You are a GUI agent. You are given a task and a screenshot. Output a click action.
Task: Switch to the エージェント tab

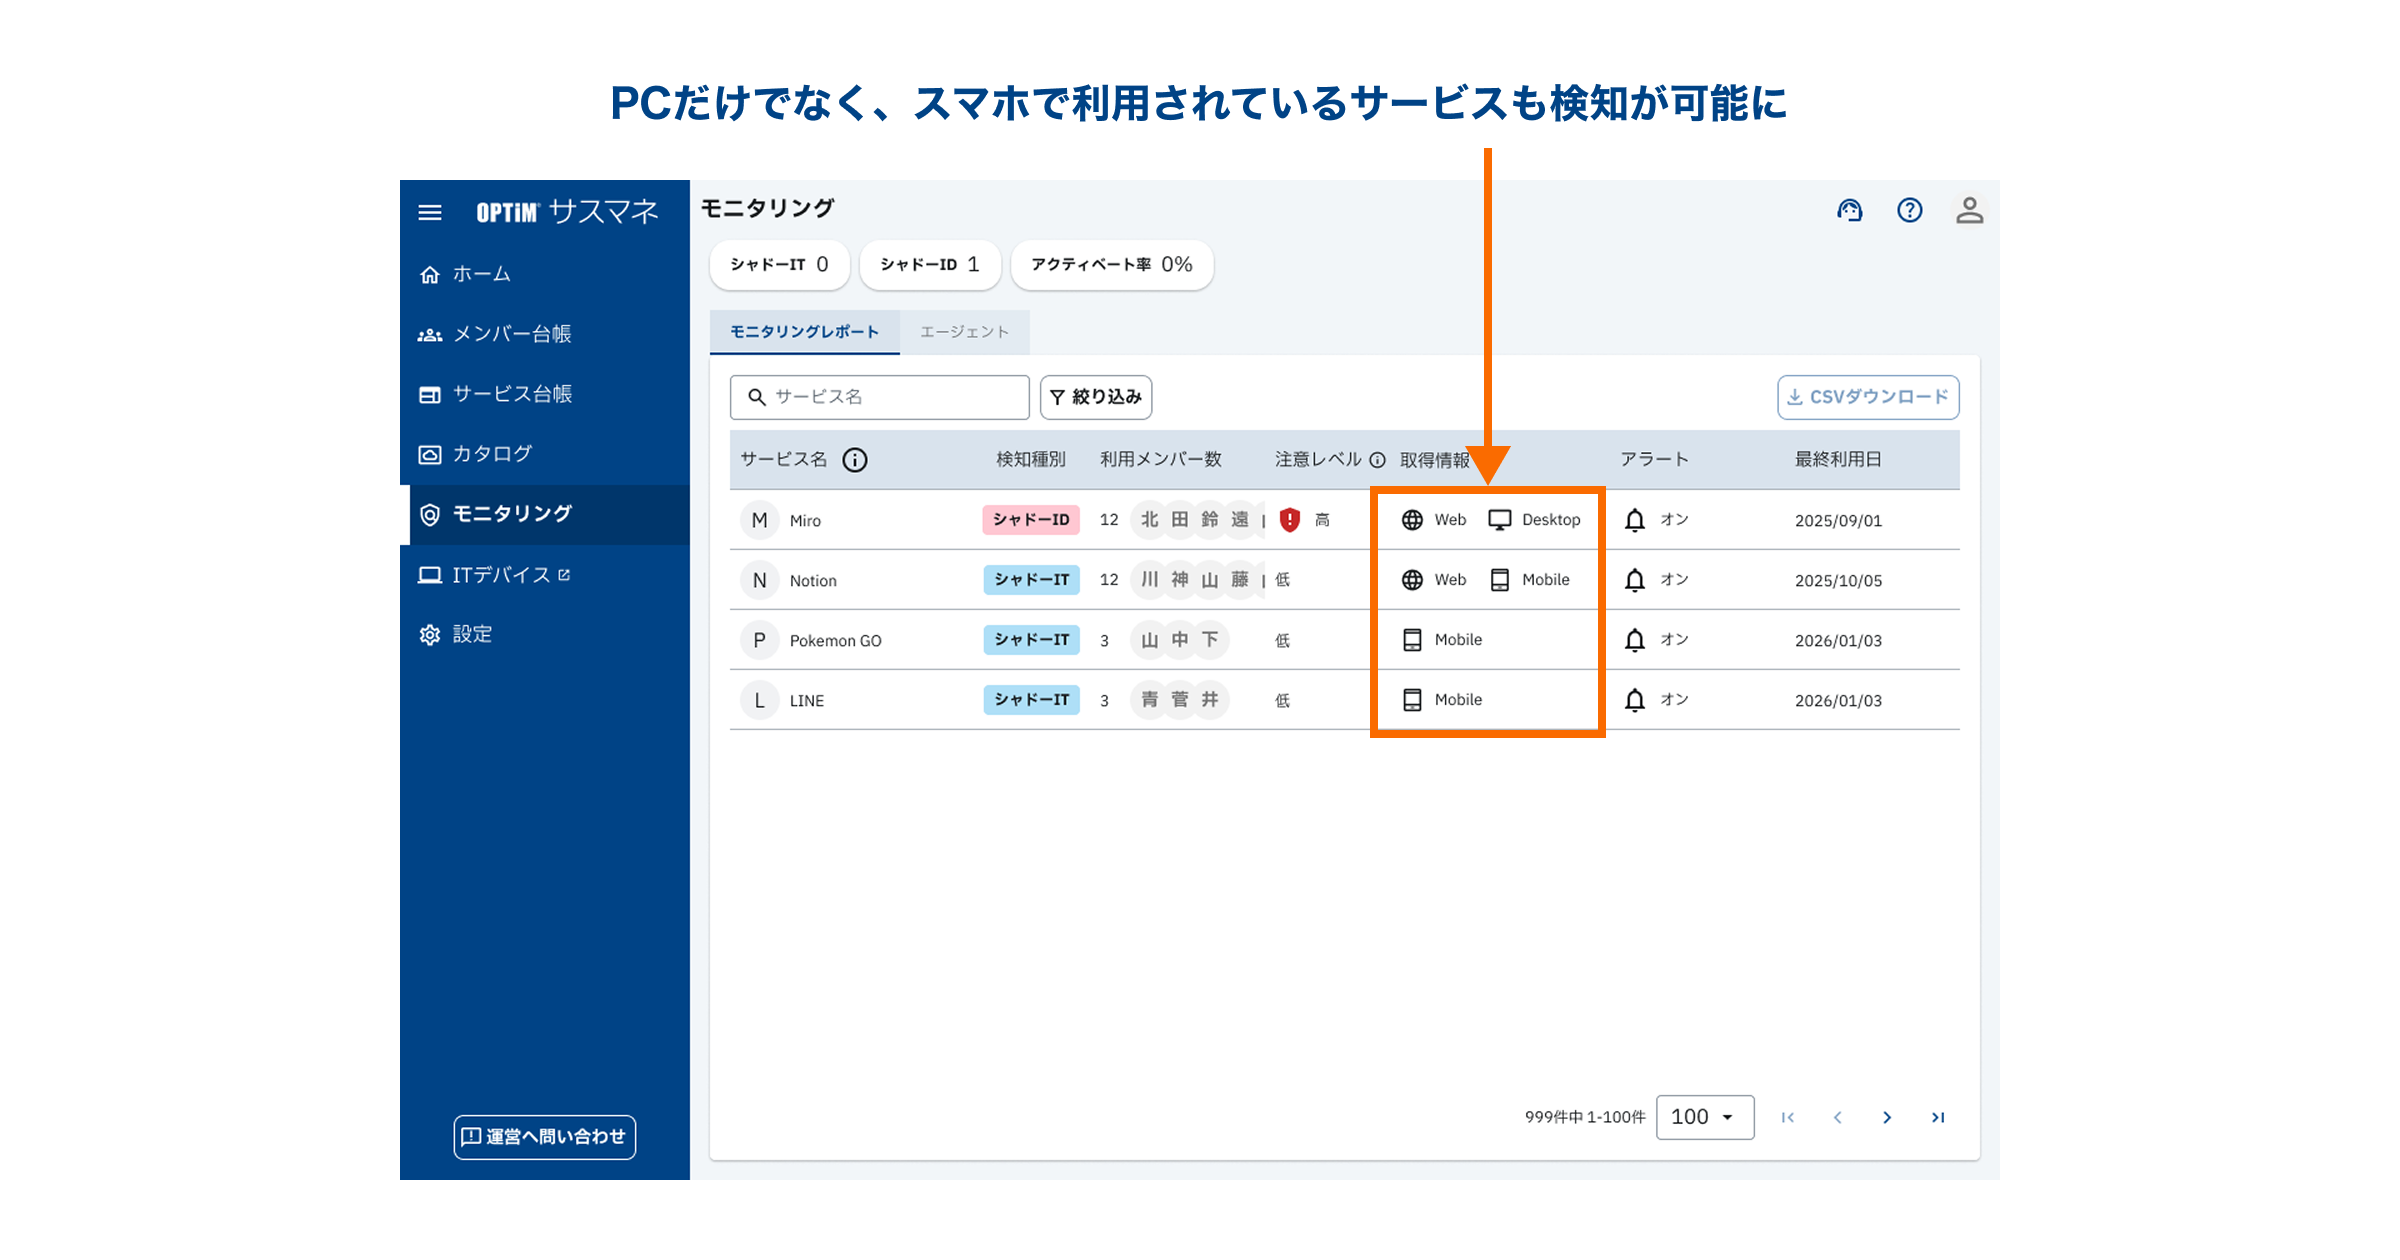(x=964, y=332)
